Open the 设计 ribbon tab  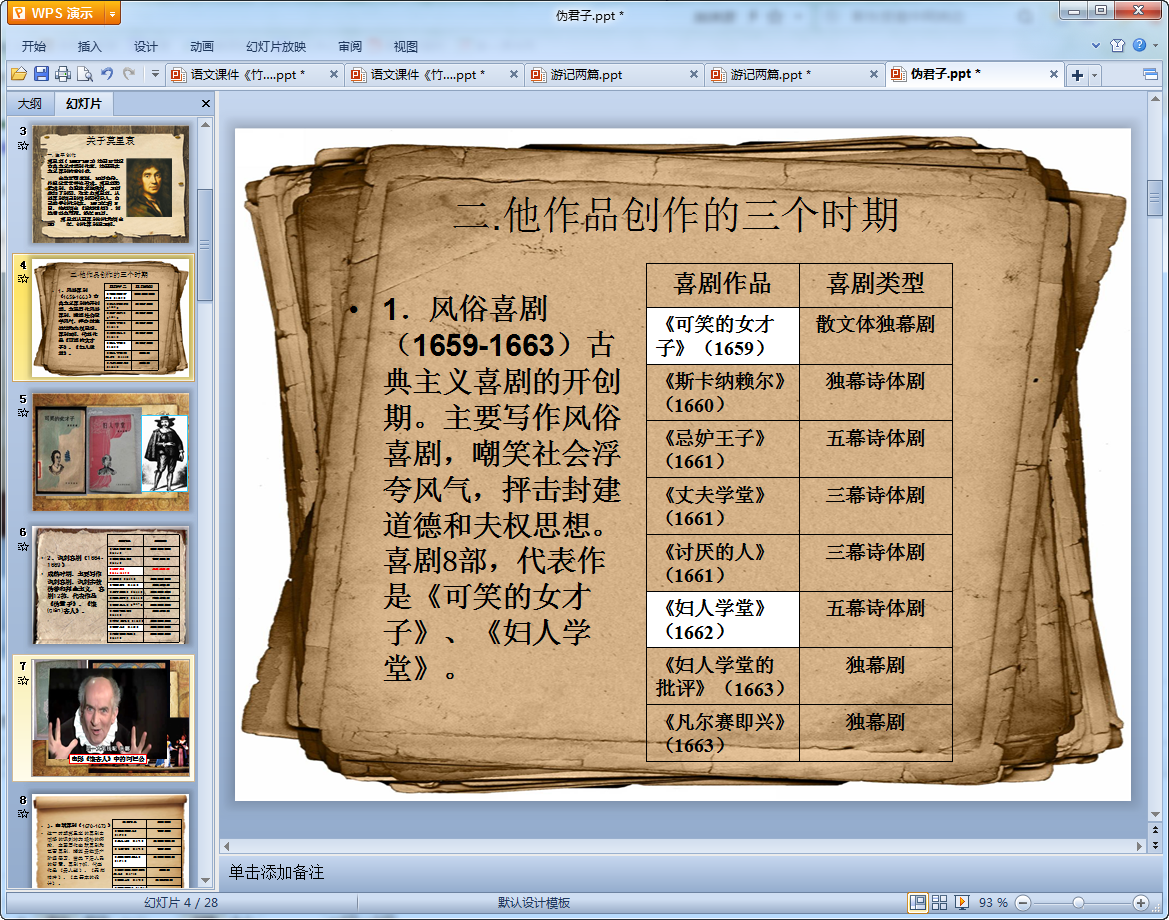tap(145, 46)
